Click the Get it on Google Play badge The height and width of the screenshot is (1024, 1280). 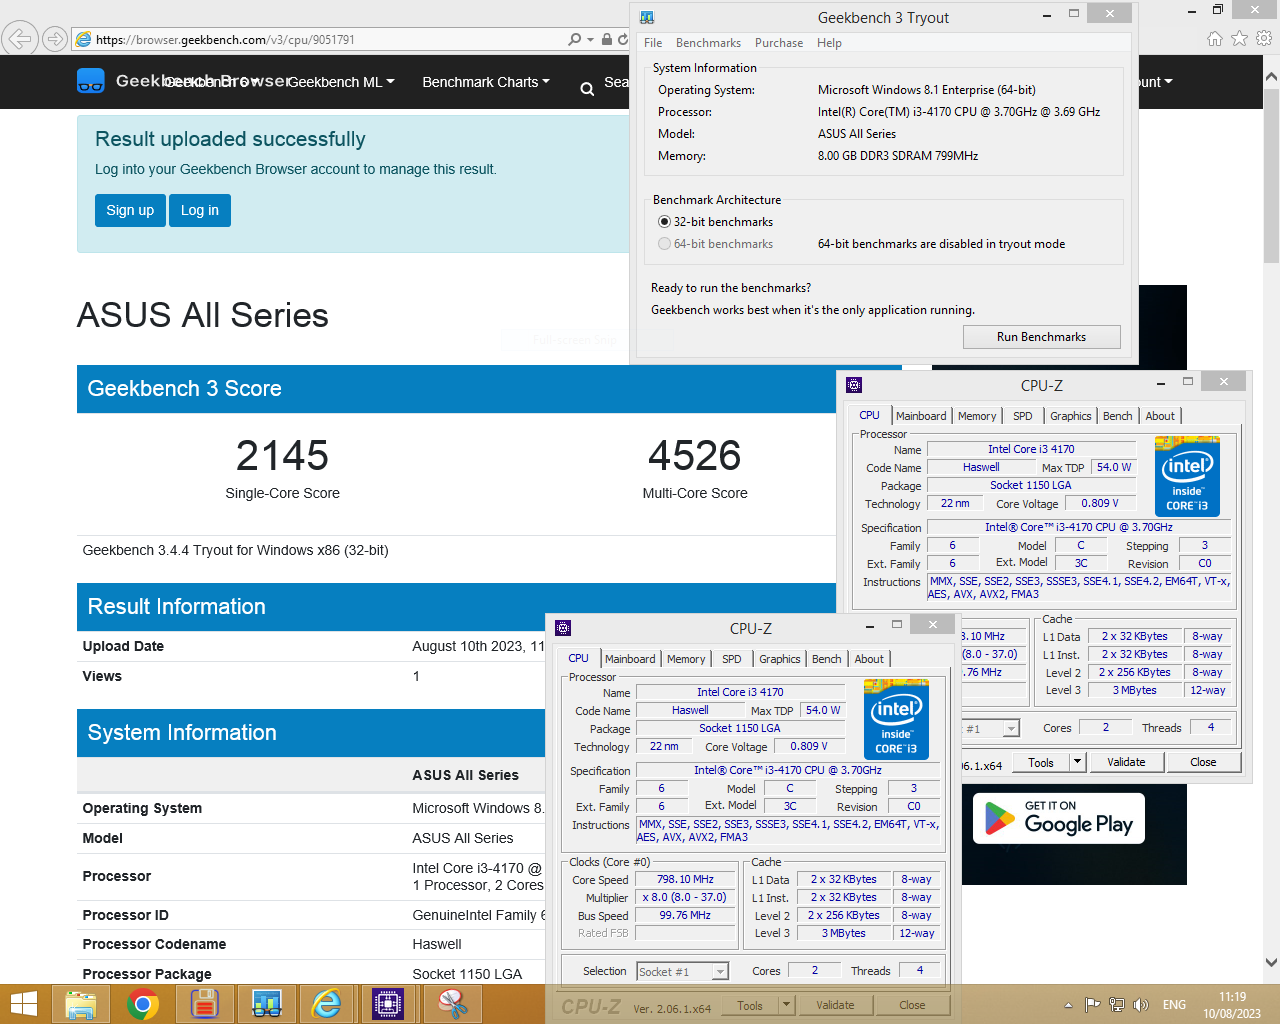[x=1059, y=818]
